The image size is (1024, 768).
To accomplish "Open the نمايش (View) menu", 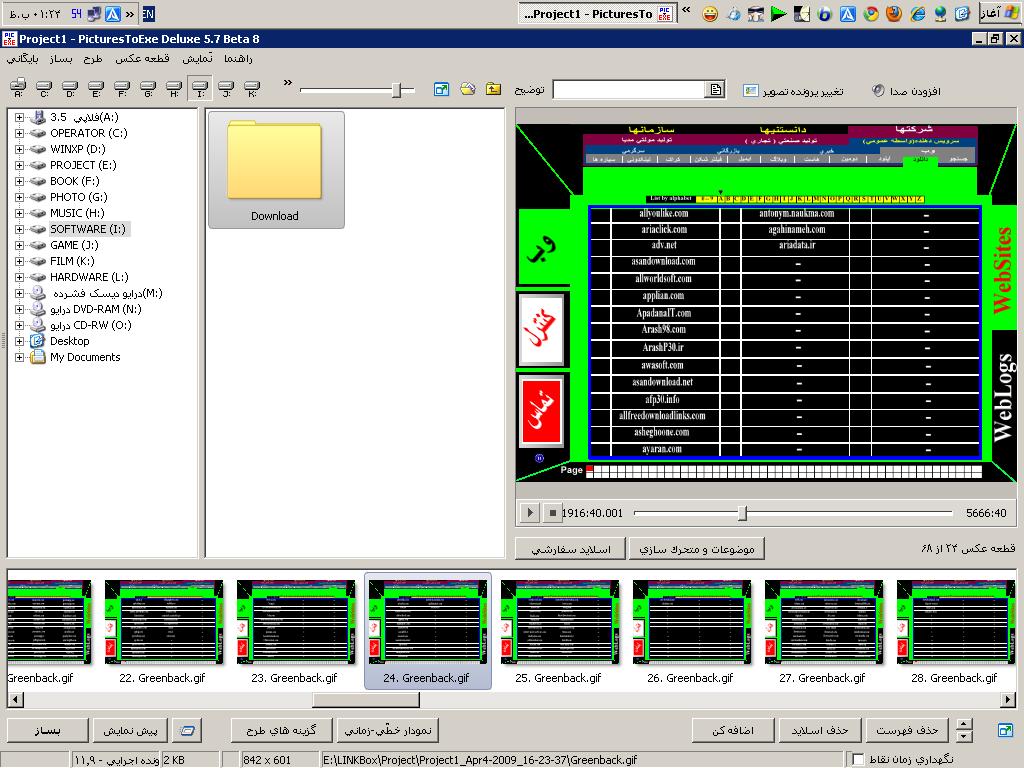I will click(x=197, y=59).
